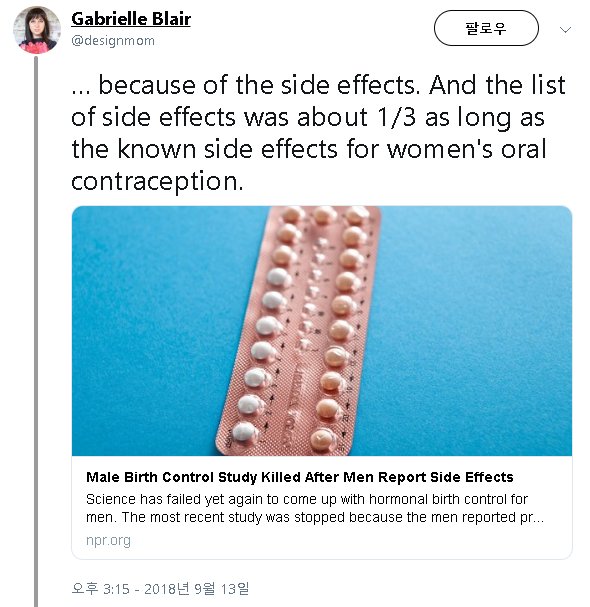
Task: Visit the @designmom handle
Action: [113, 40]
